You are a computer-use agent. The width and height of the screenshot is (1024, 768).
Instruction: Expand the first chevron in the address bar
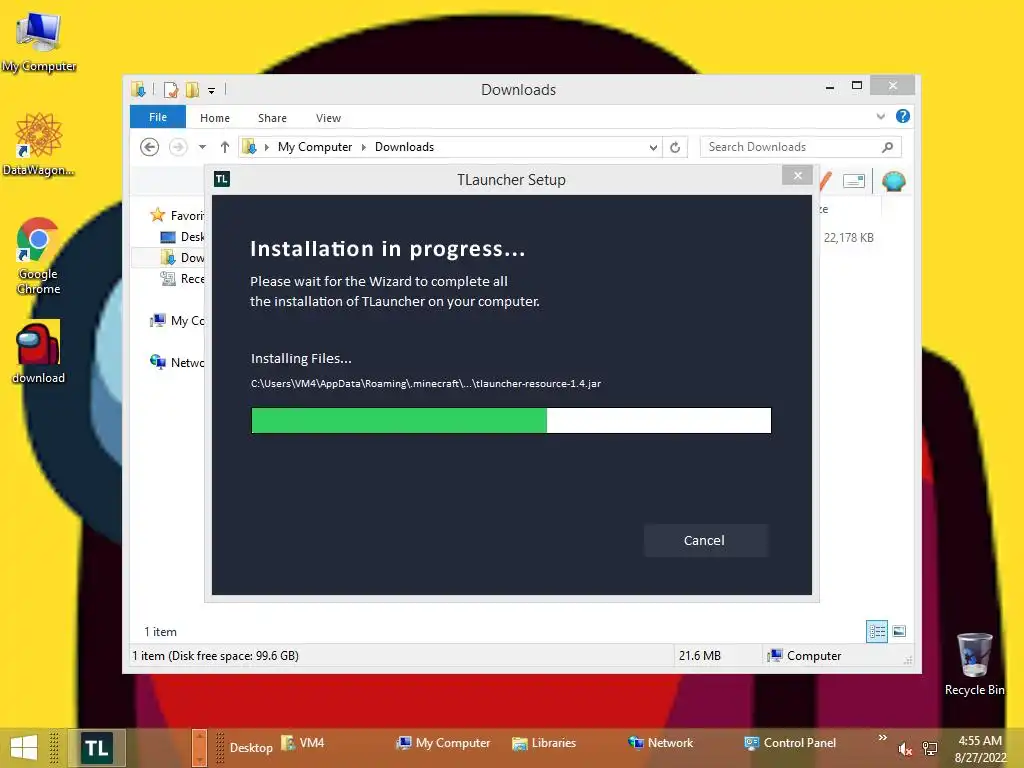(266, 148)
